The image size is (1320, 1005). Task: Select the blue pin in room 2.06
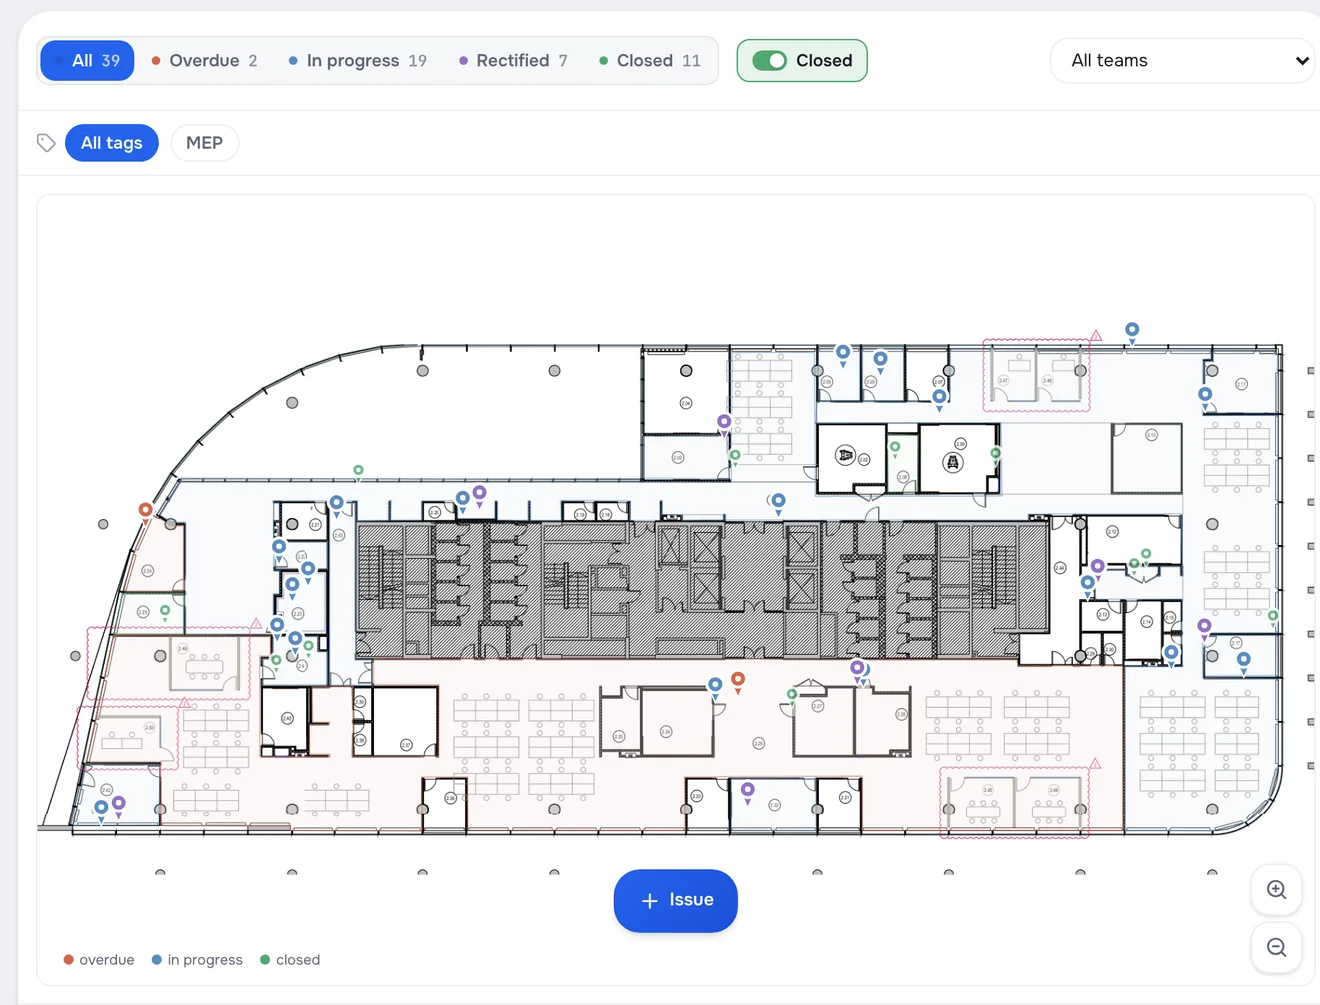click(x=880, y=360)
